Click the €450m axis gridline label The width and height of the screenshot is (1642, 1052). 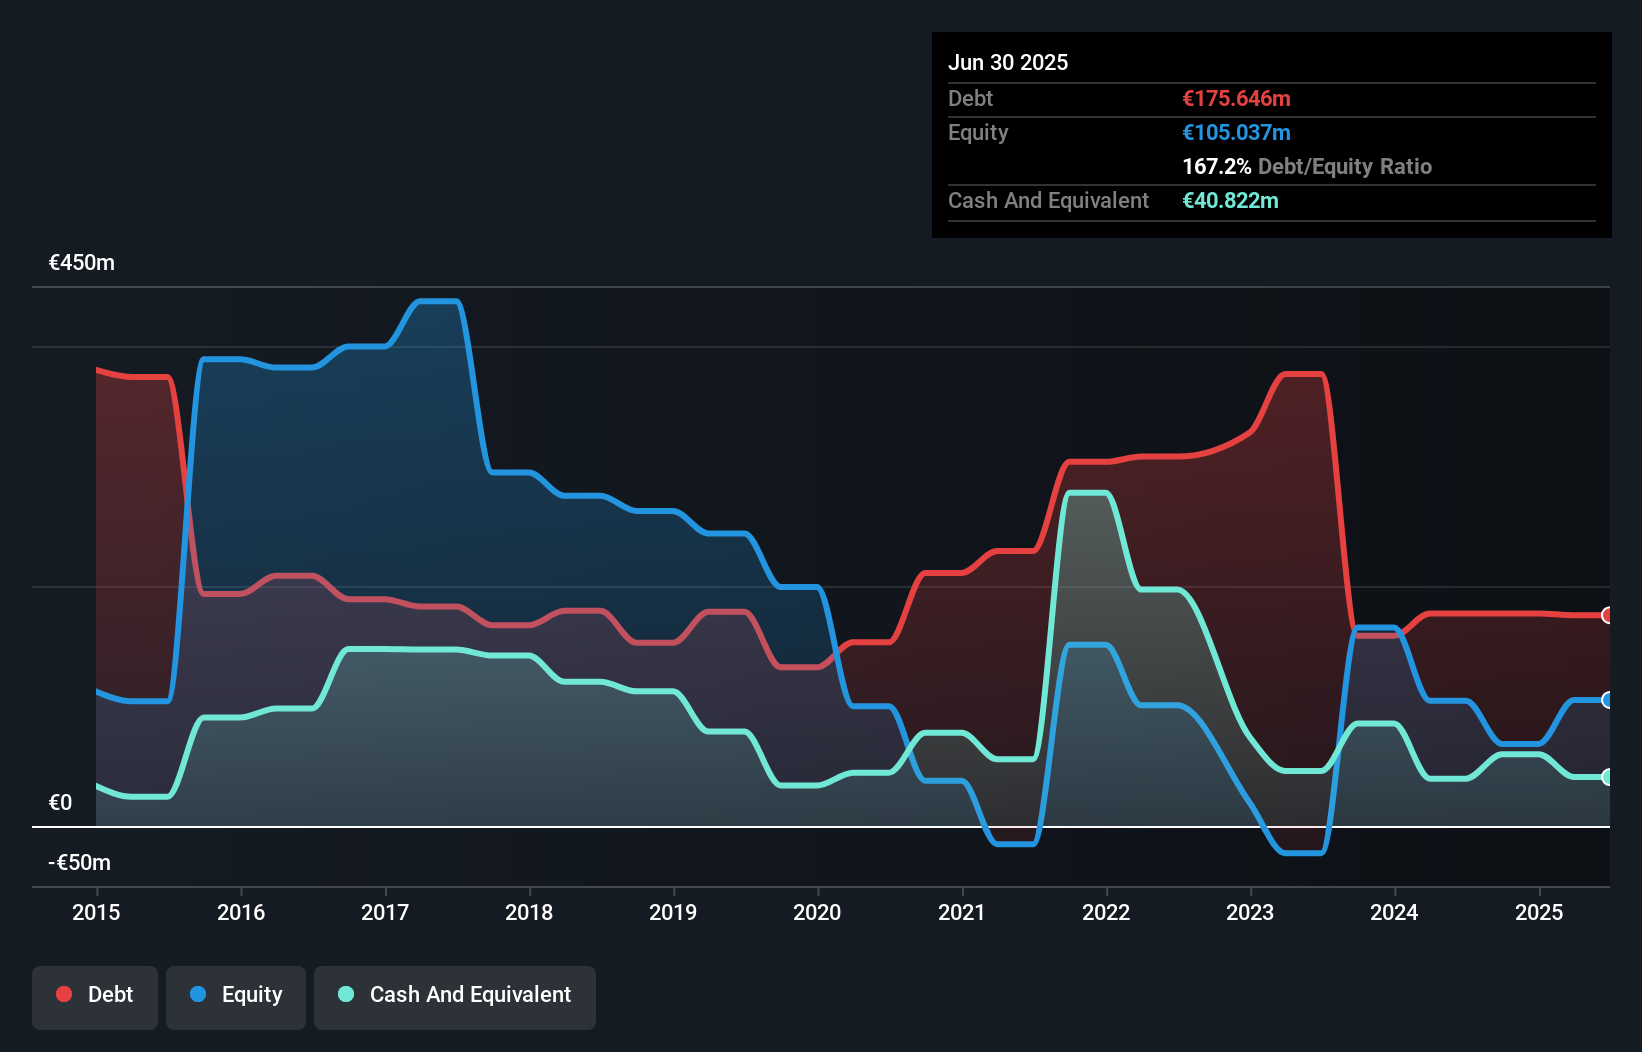tap(81, 261)
